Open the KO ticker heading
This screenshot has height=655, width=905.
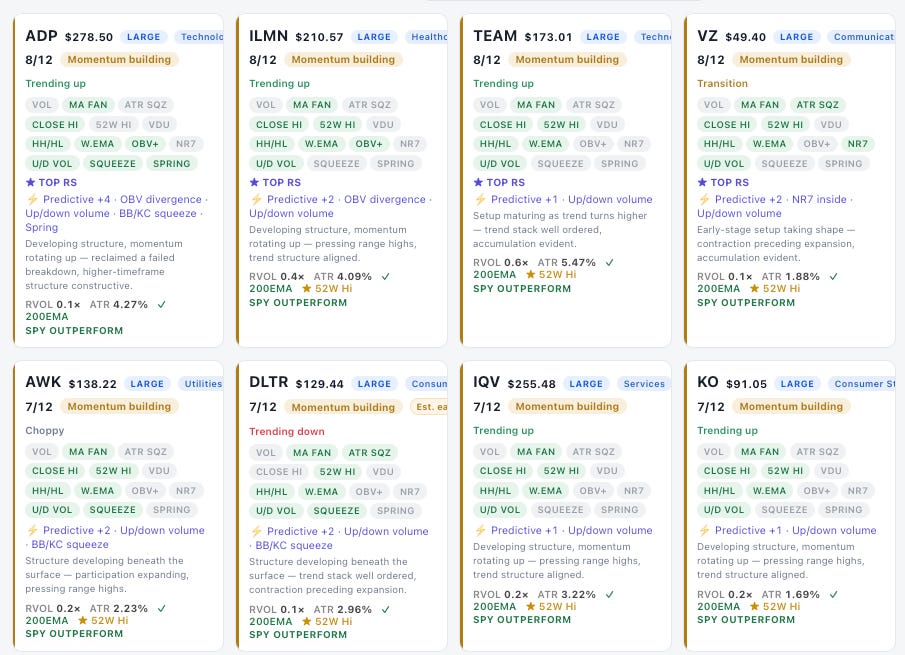click(x=708, y=383)
